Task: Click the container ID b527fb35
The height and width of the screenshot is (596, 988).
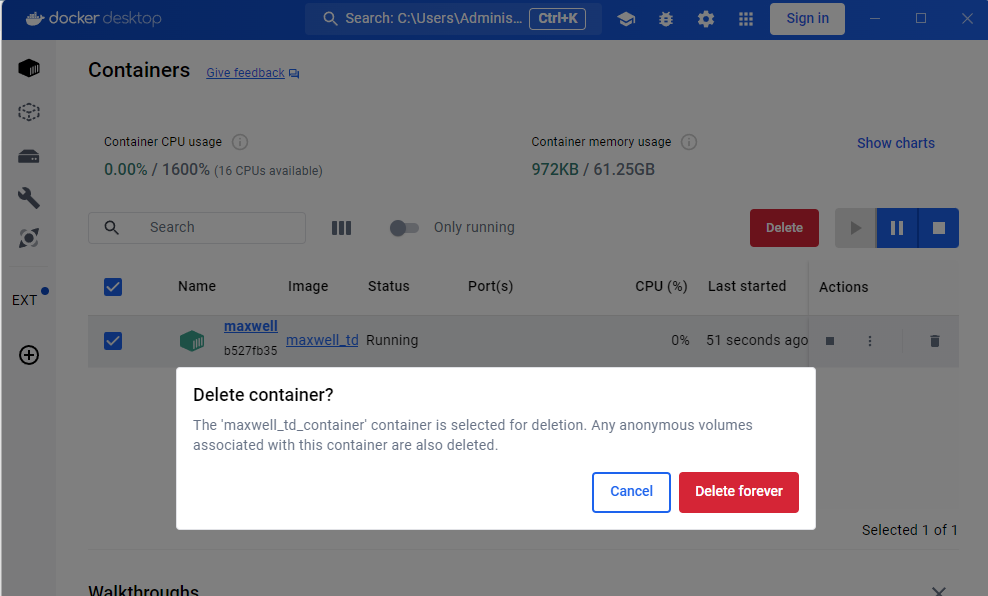Action: (250, 351)
